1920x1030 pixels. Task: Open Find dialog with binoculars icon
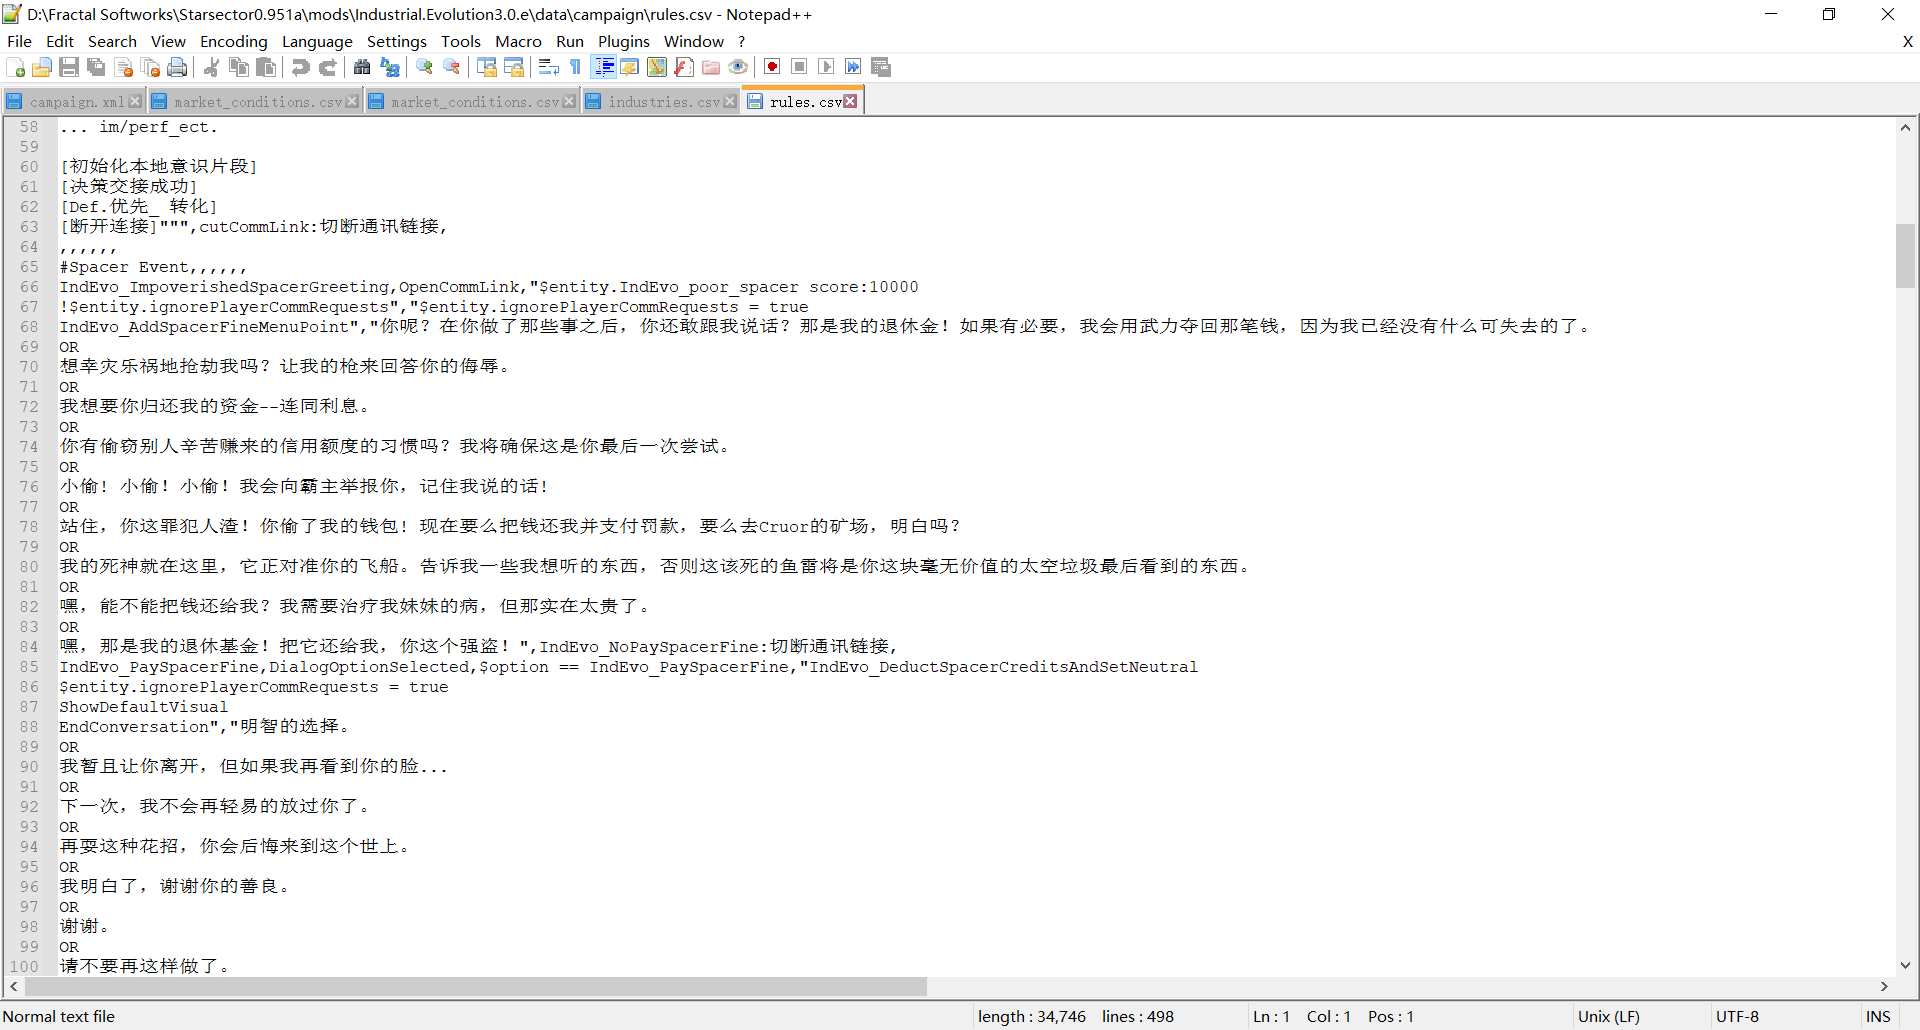pos(362,67)
